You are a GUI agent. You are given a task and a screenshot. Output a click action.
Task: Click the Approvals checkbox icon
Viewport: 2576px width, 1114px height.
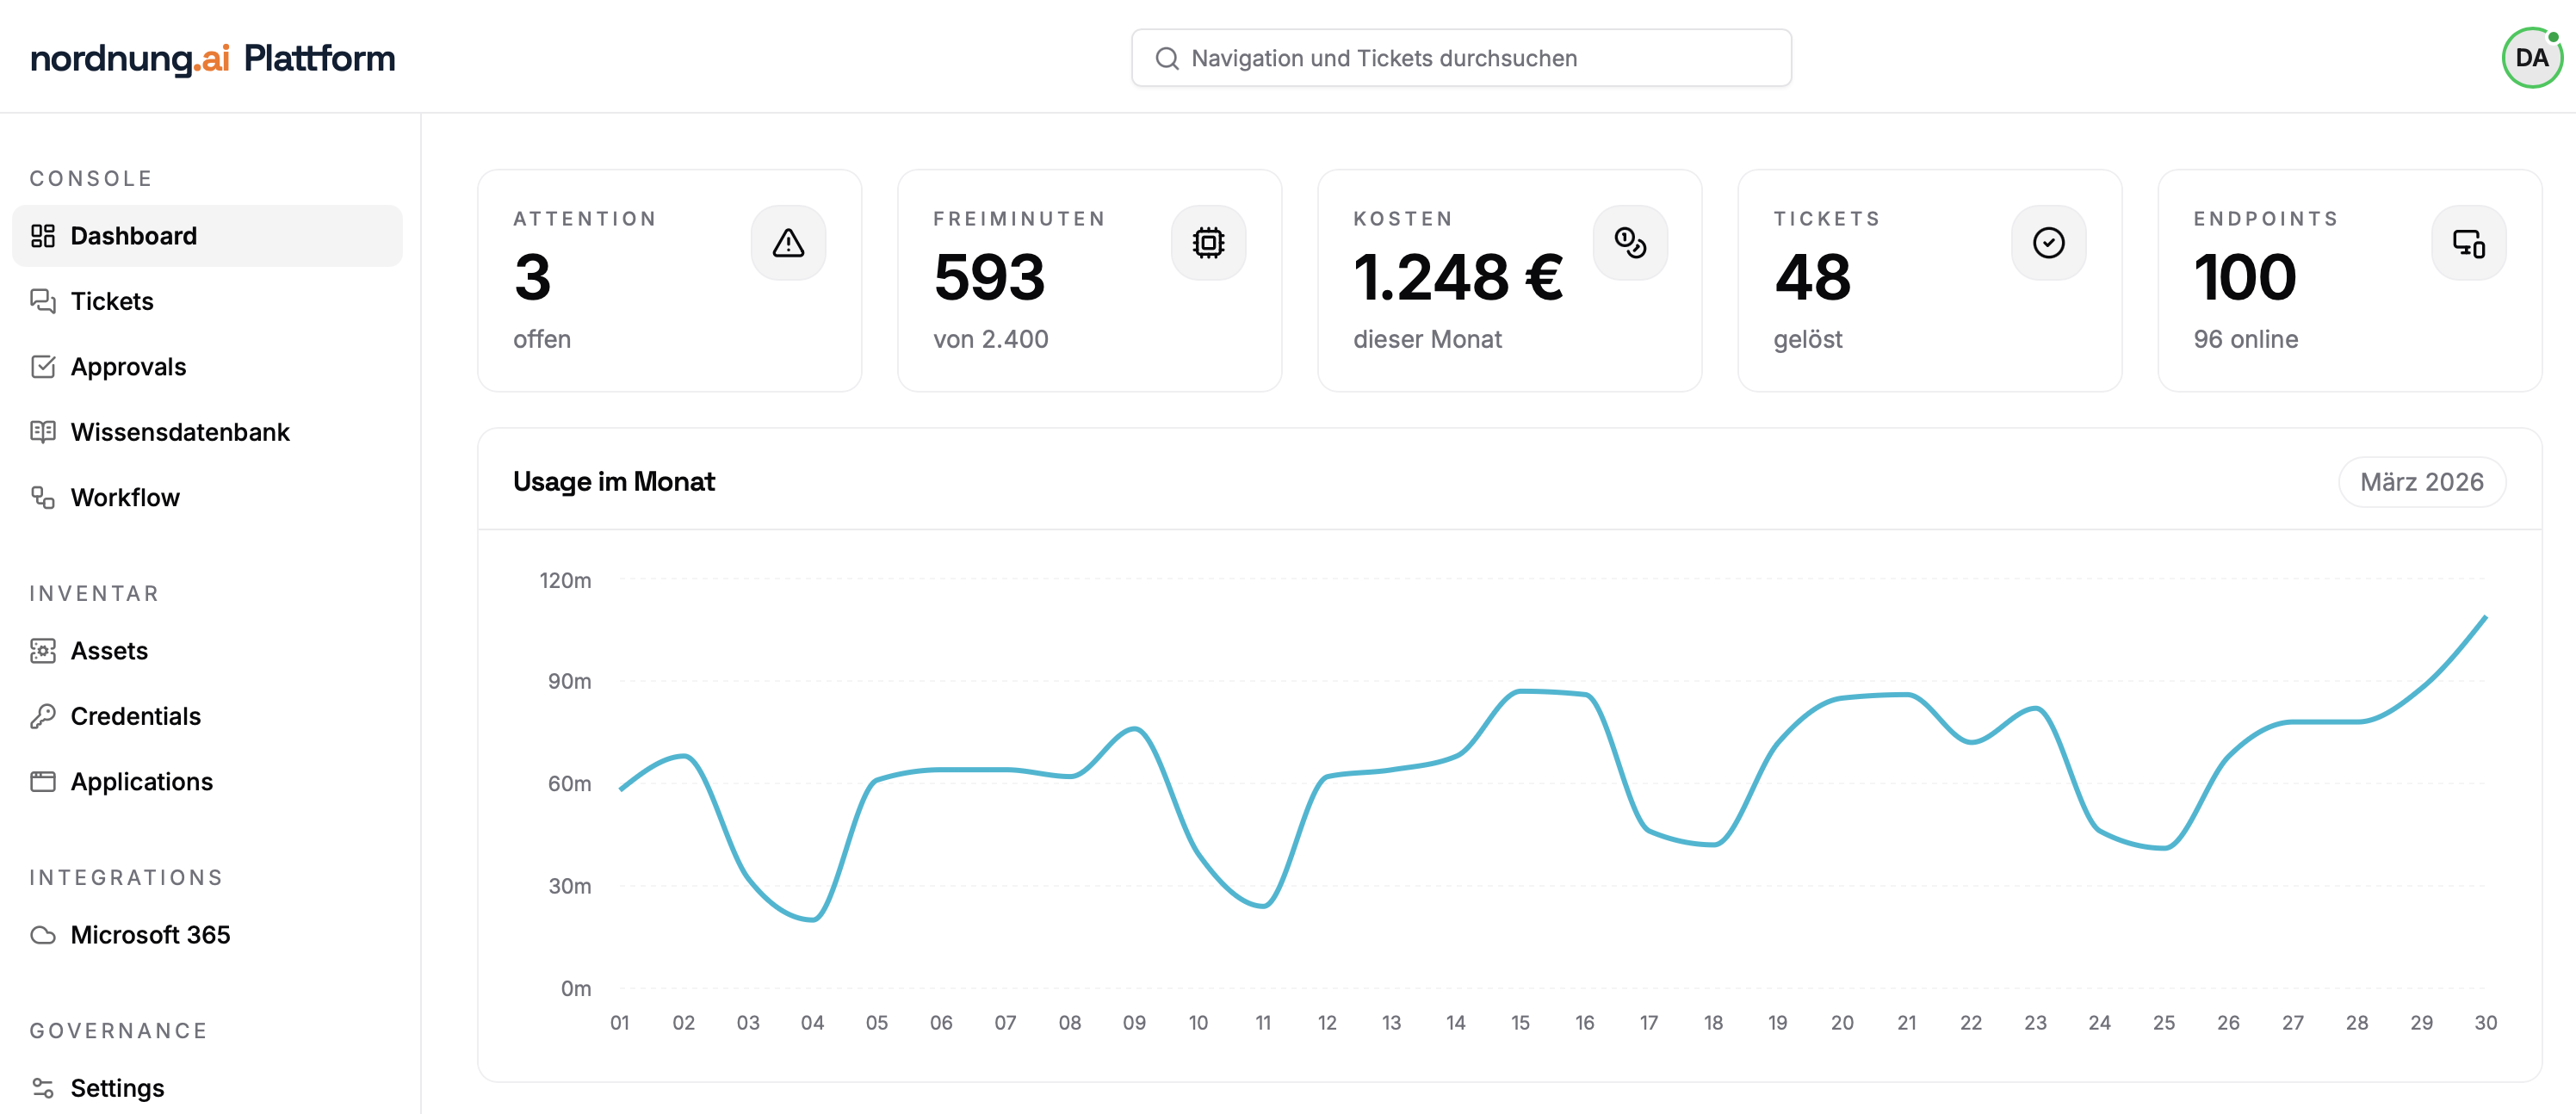click(x=42, y=367)
